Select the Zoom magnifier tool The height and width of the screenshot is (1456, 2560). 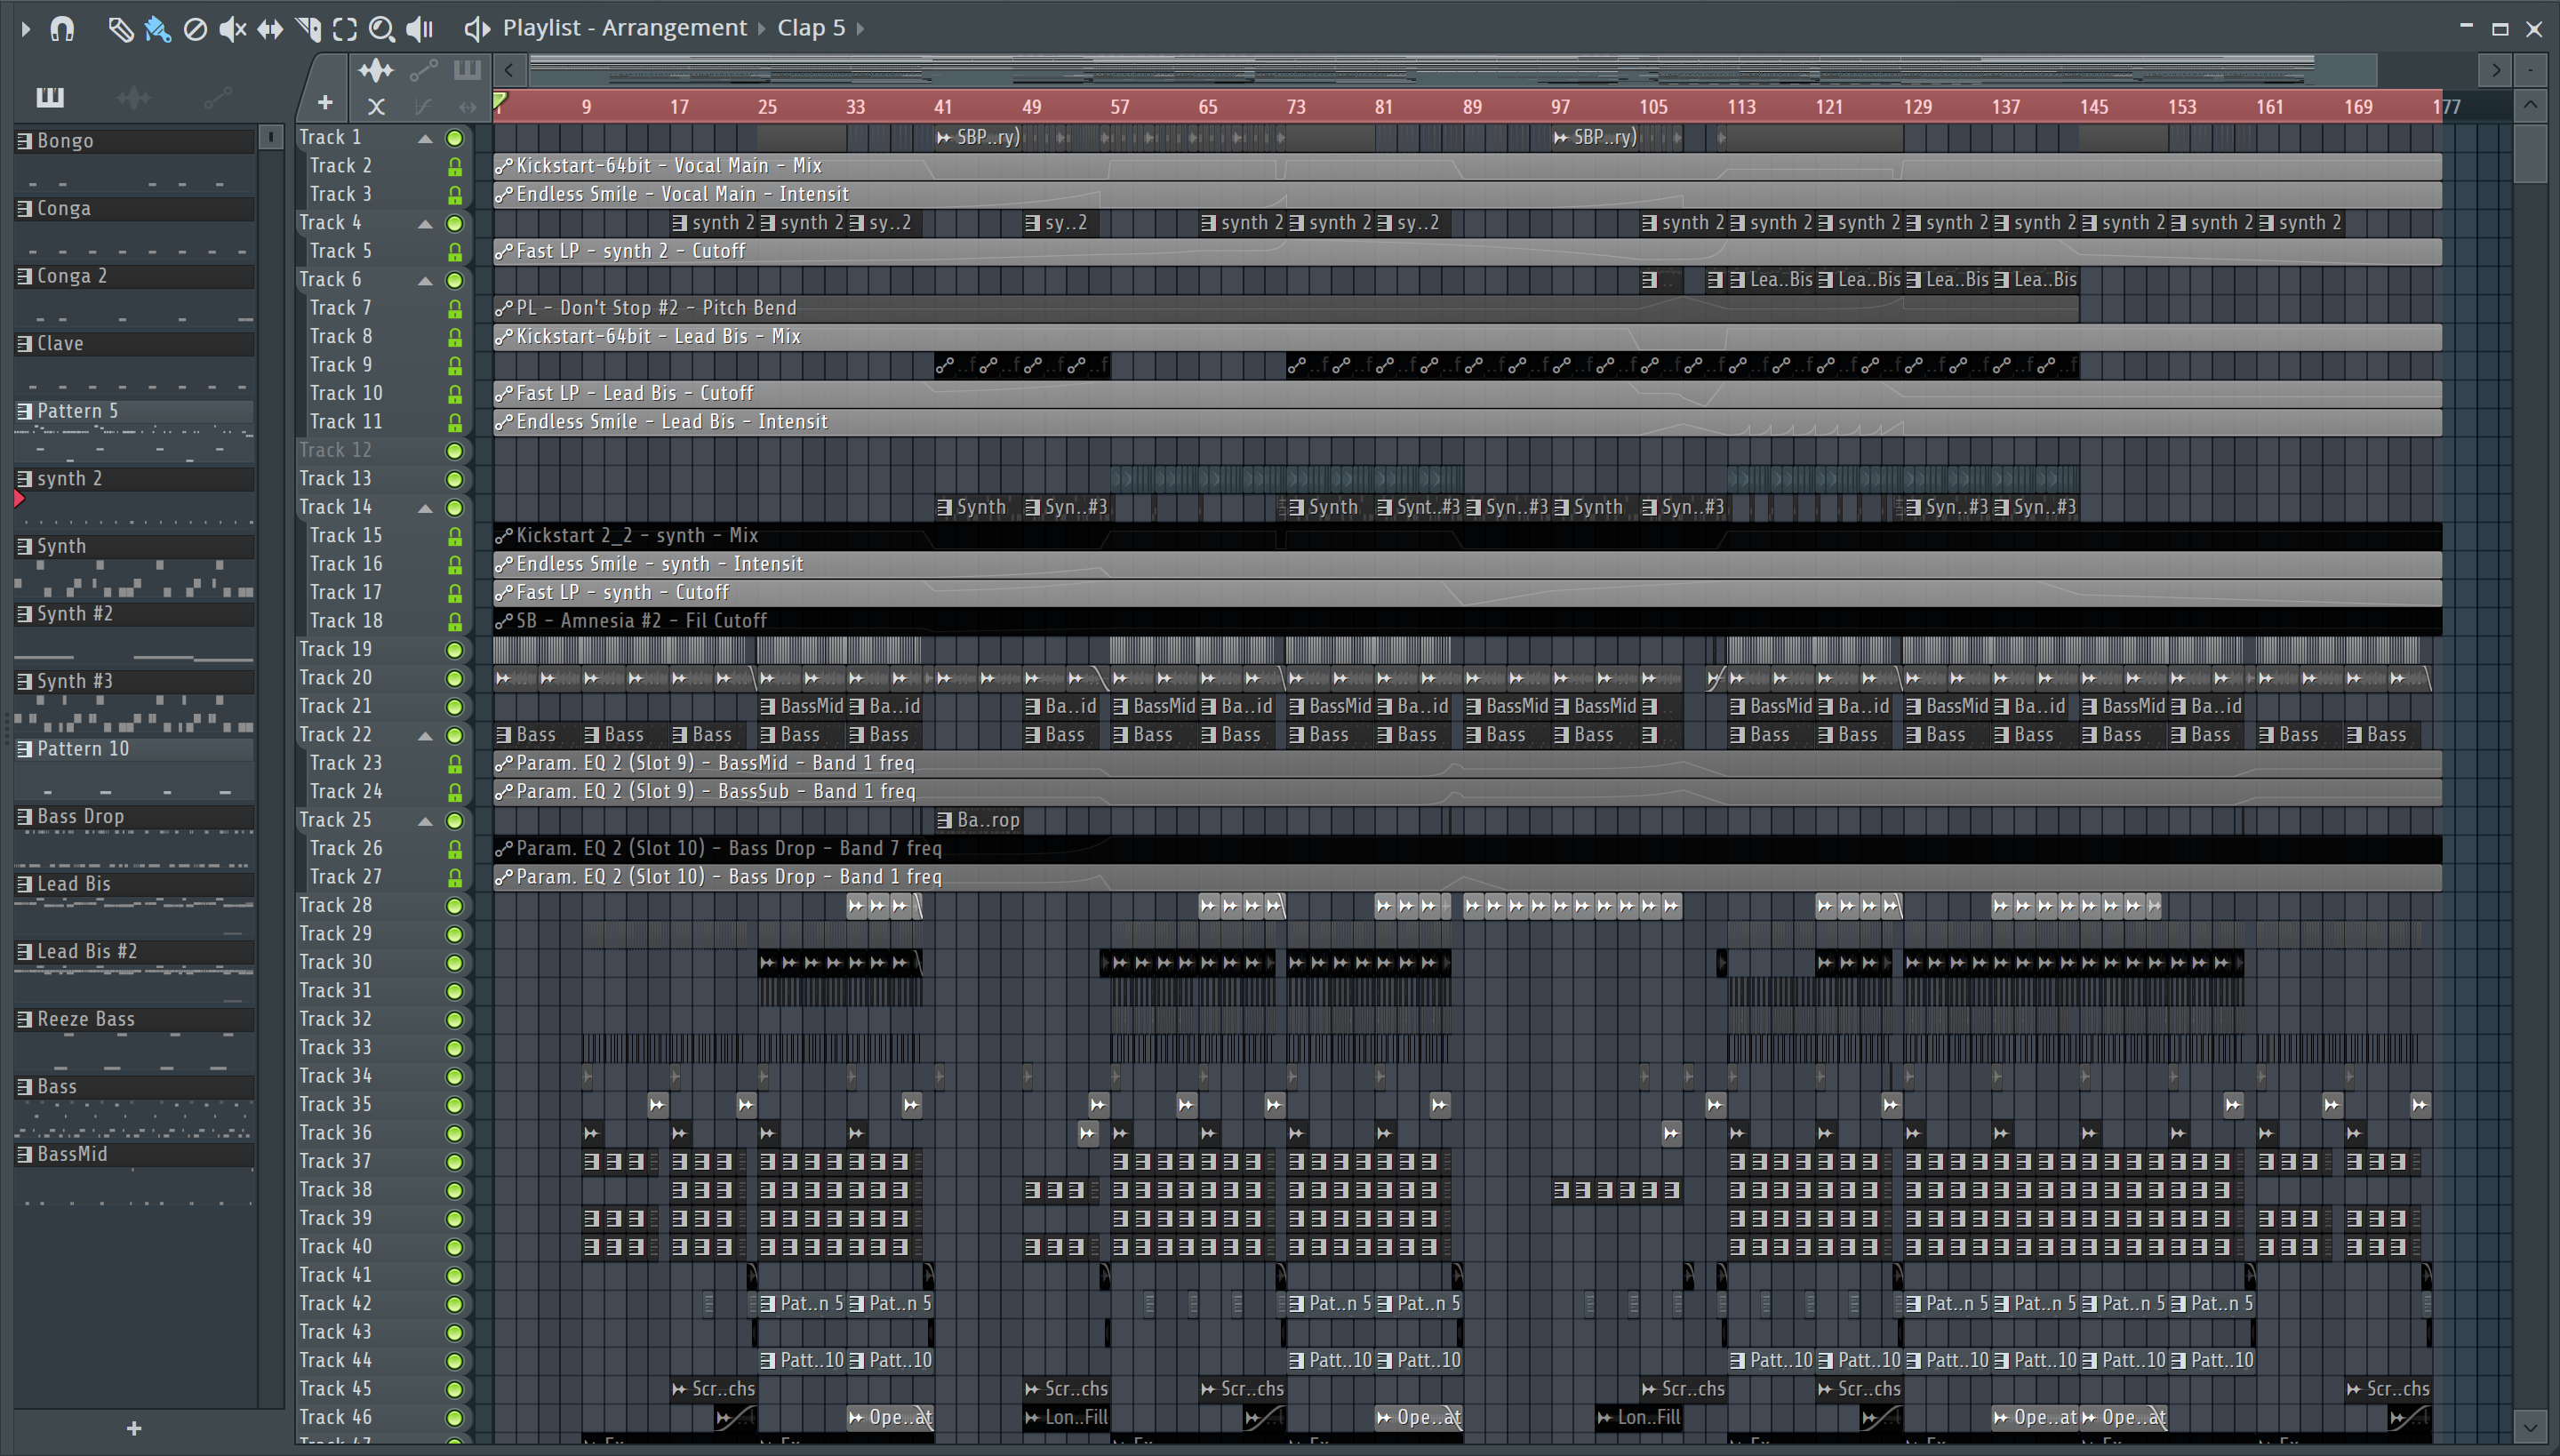click(x=382, y=29)
